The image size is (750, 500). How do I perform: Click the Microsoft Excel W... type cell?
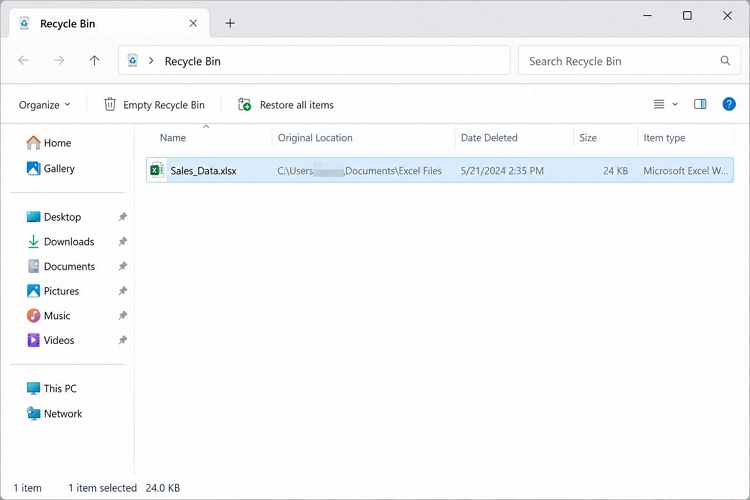685,171
